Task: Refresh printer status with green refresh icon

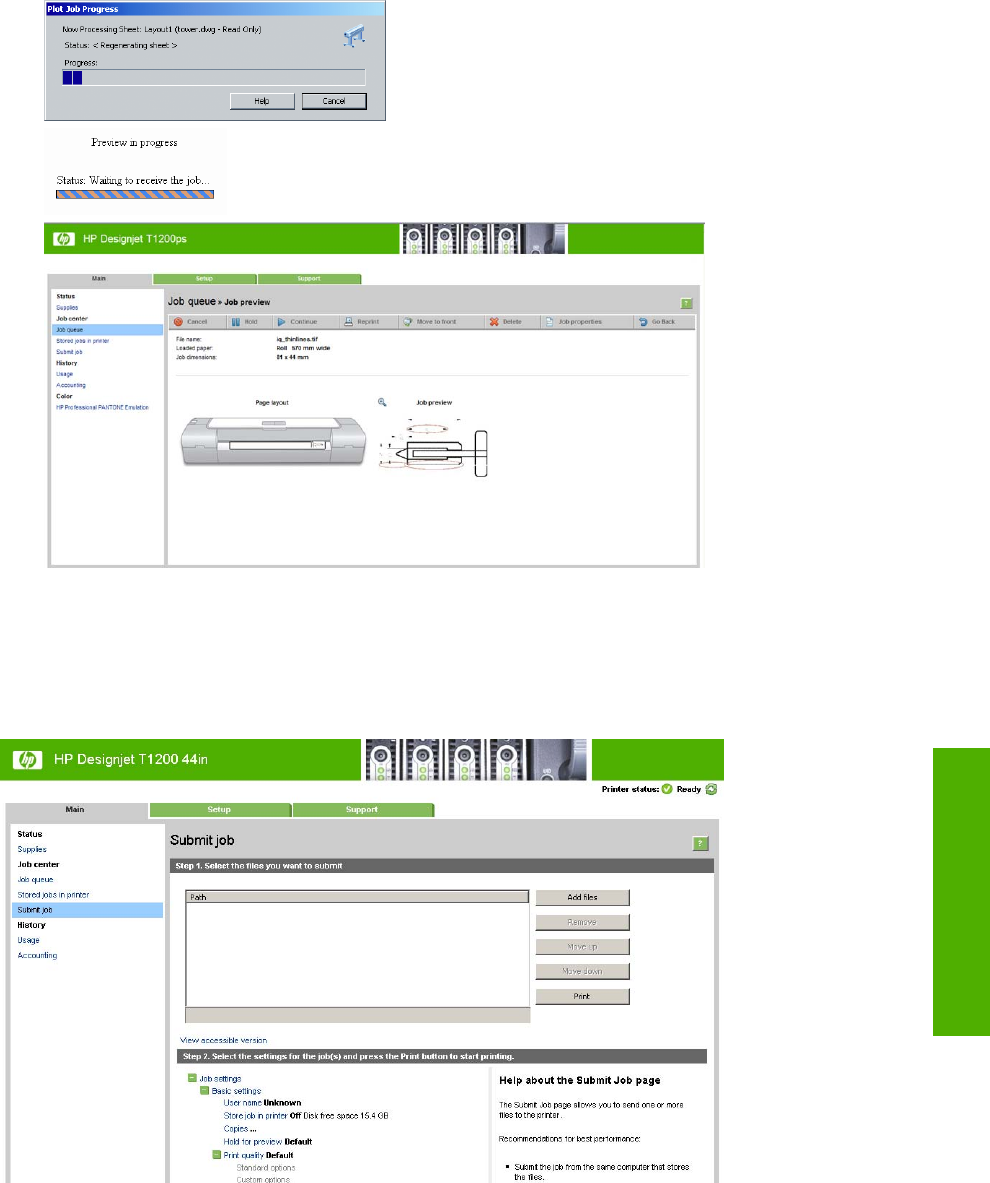Action: pyautogui.click(x=711, y=789)
